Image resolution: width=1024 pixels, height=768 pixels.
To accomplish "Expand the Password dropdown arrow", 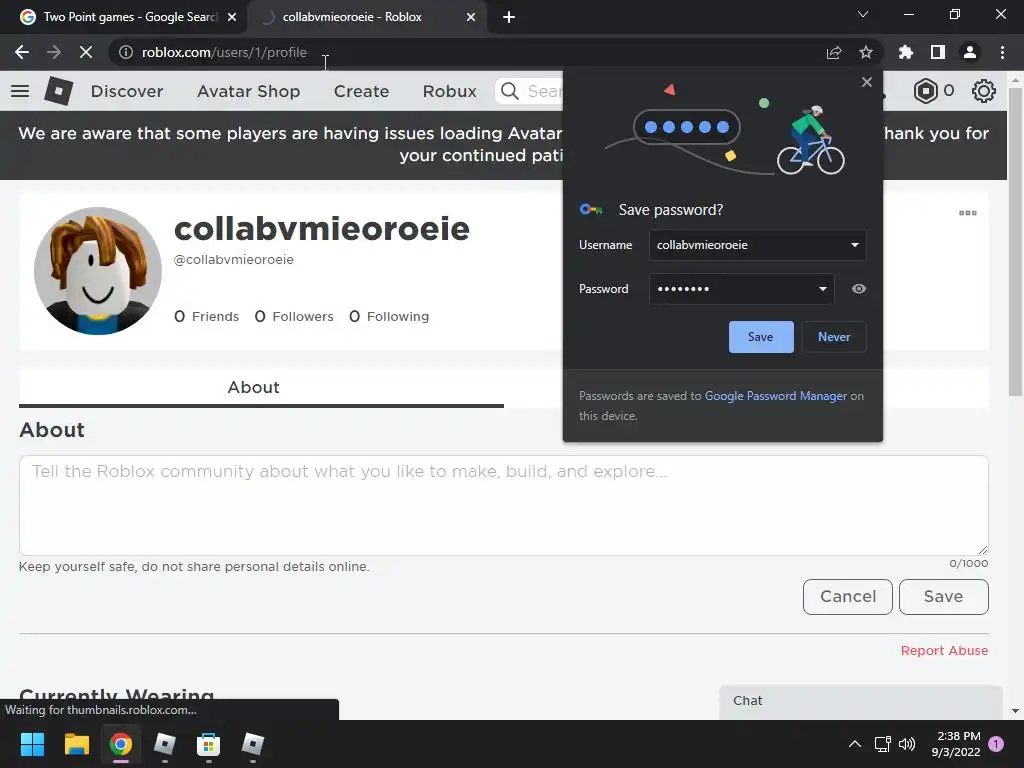I will 822,289.
